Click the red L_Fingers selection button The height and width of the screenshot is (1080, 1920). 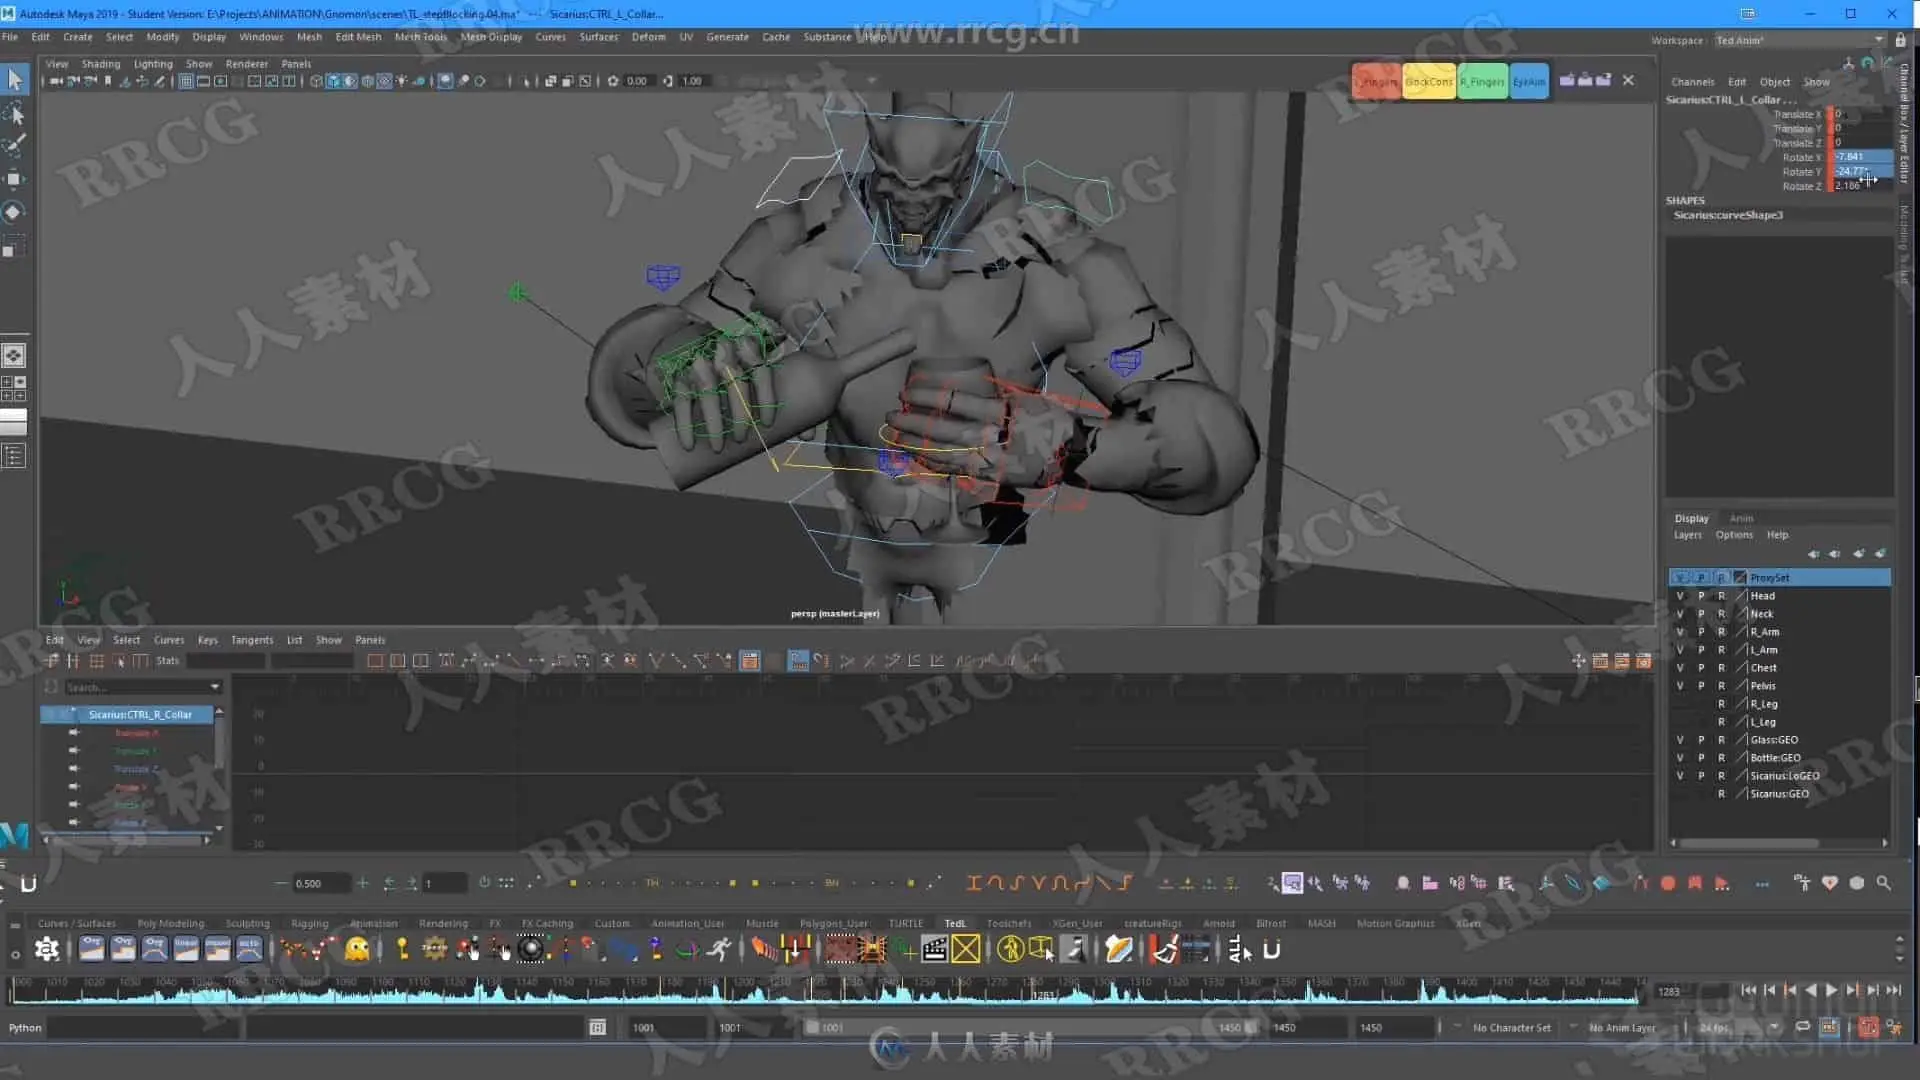(1376, 82)
